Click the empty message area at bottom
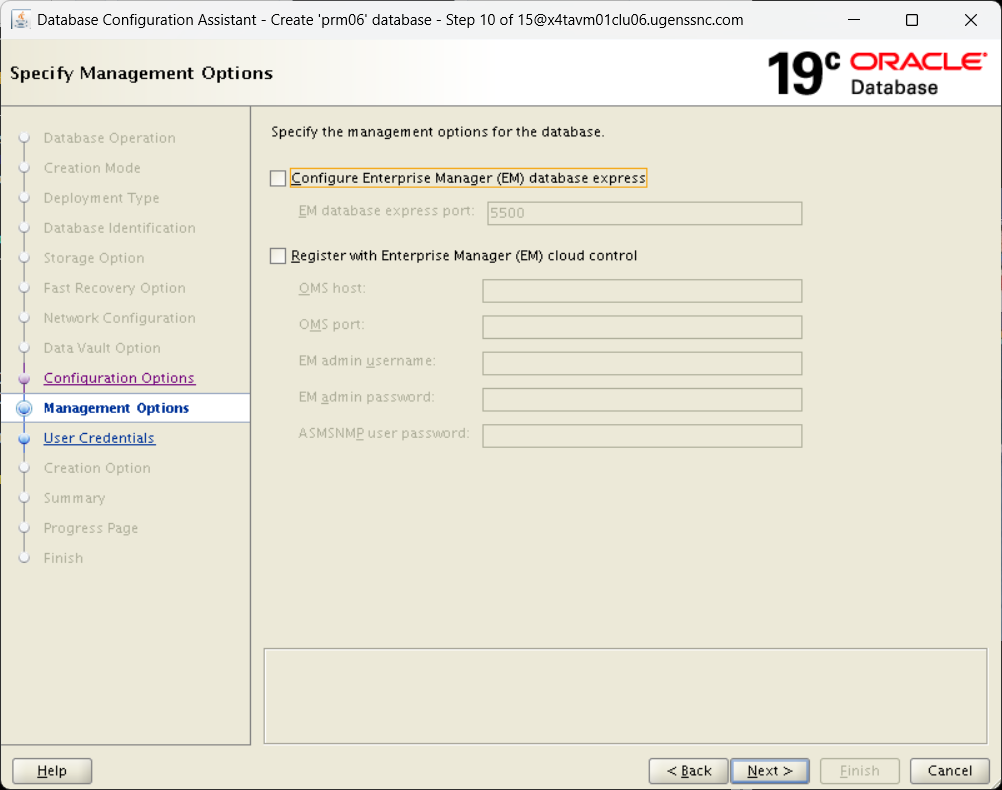This screenshot has height=790, width=1002. [625, 696]
